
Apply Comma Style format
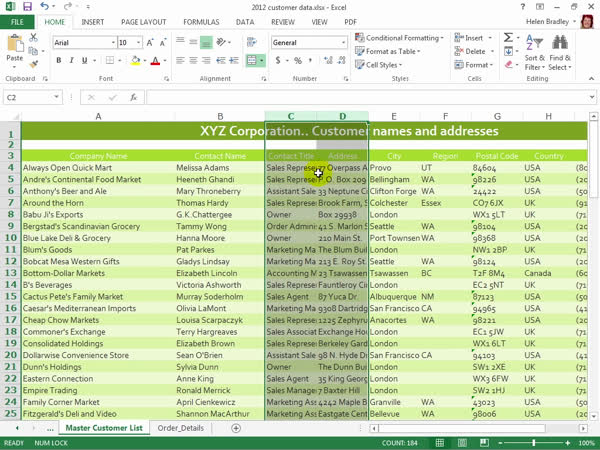click(x=310, y=60)
